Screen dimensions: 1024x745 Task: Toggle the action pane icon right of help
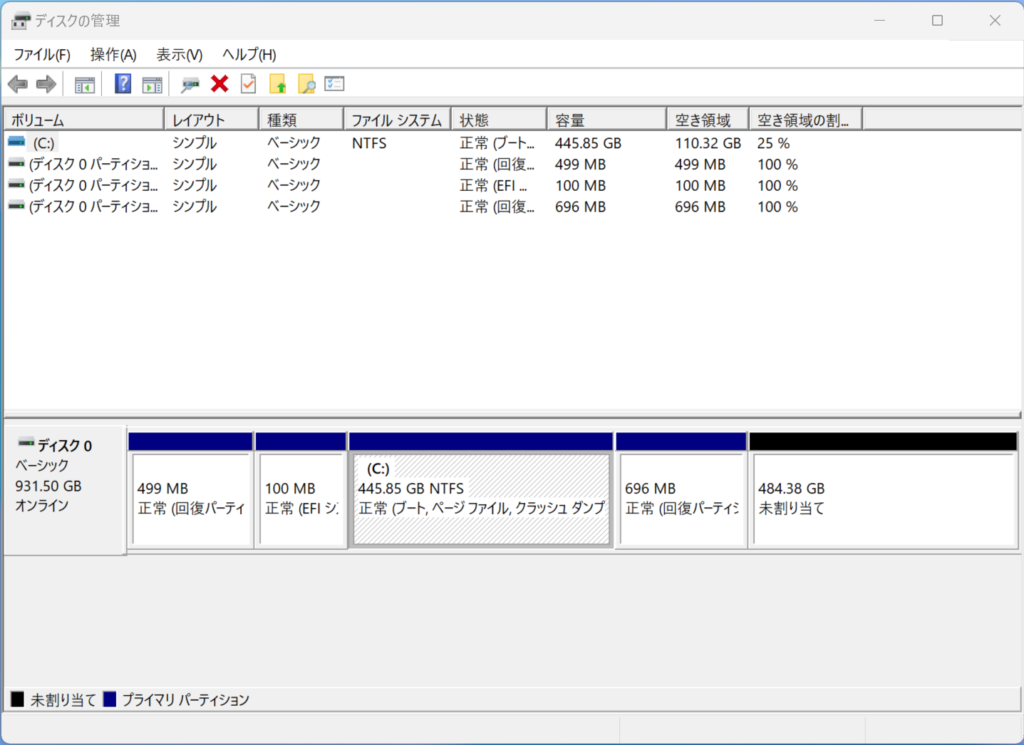(x=152, y=84)
